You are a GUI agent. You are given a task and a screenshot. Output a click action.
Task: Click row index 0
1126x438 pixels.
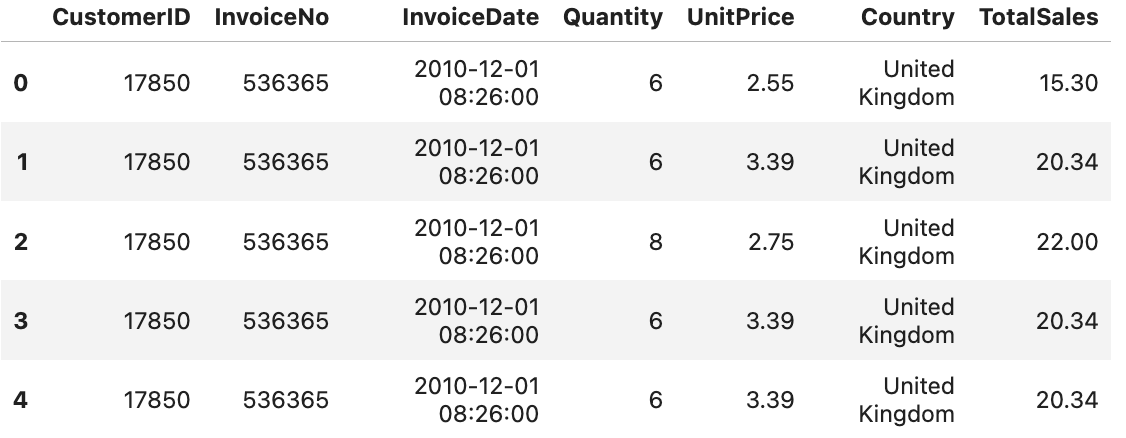[20, 83]
